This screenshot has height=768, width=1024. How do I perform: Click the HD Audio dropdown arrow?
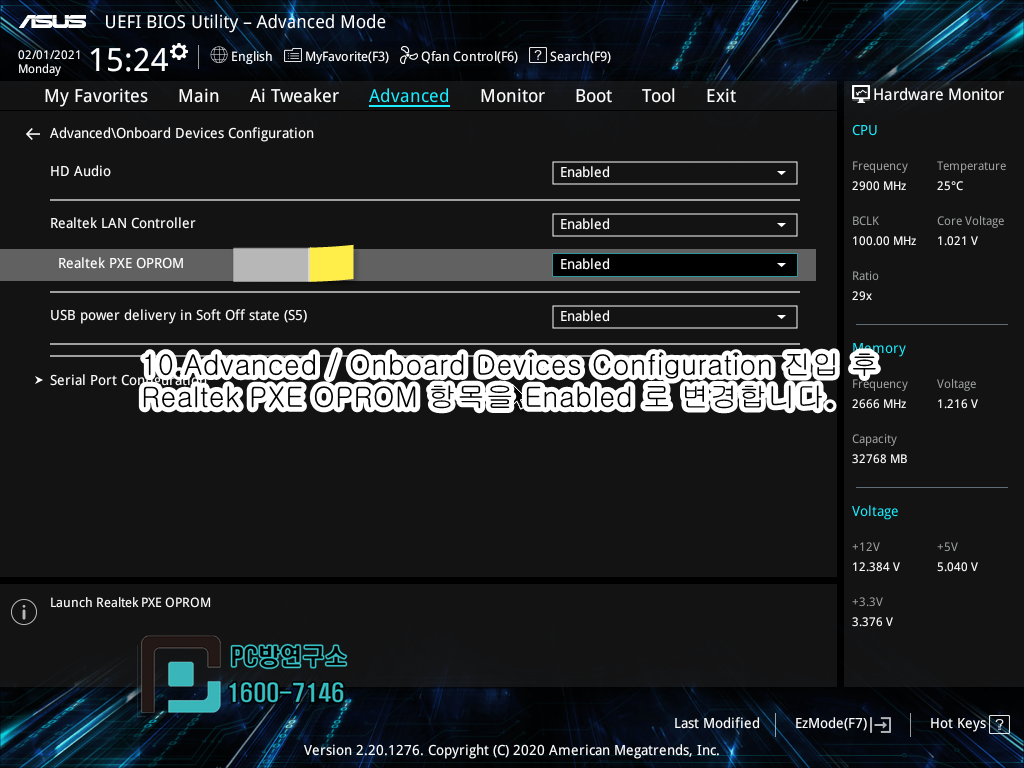click(x=781, y=173)
